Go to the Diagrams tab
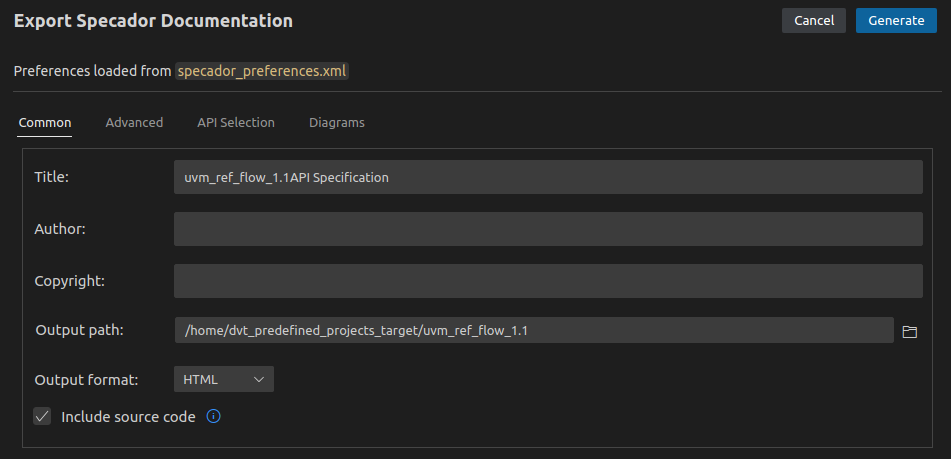Viewport: 951px width, 459px height. [x=336, y=123]
